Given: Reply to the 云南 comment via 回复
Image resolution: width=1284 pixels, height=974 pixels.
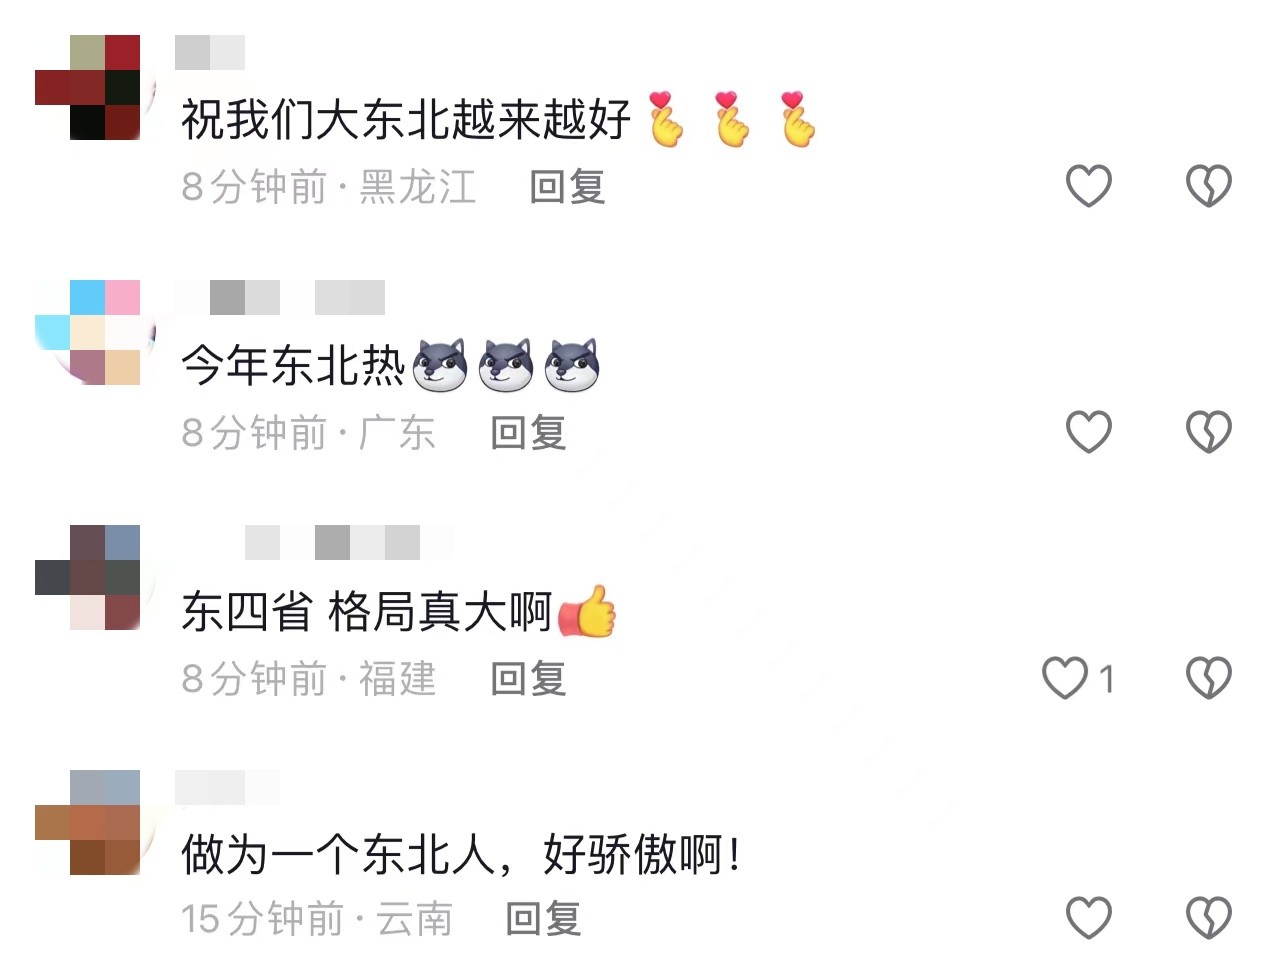Looking at the screenshot, I should (x=543, y=919).
